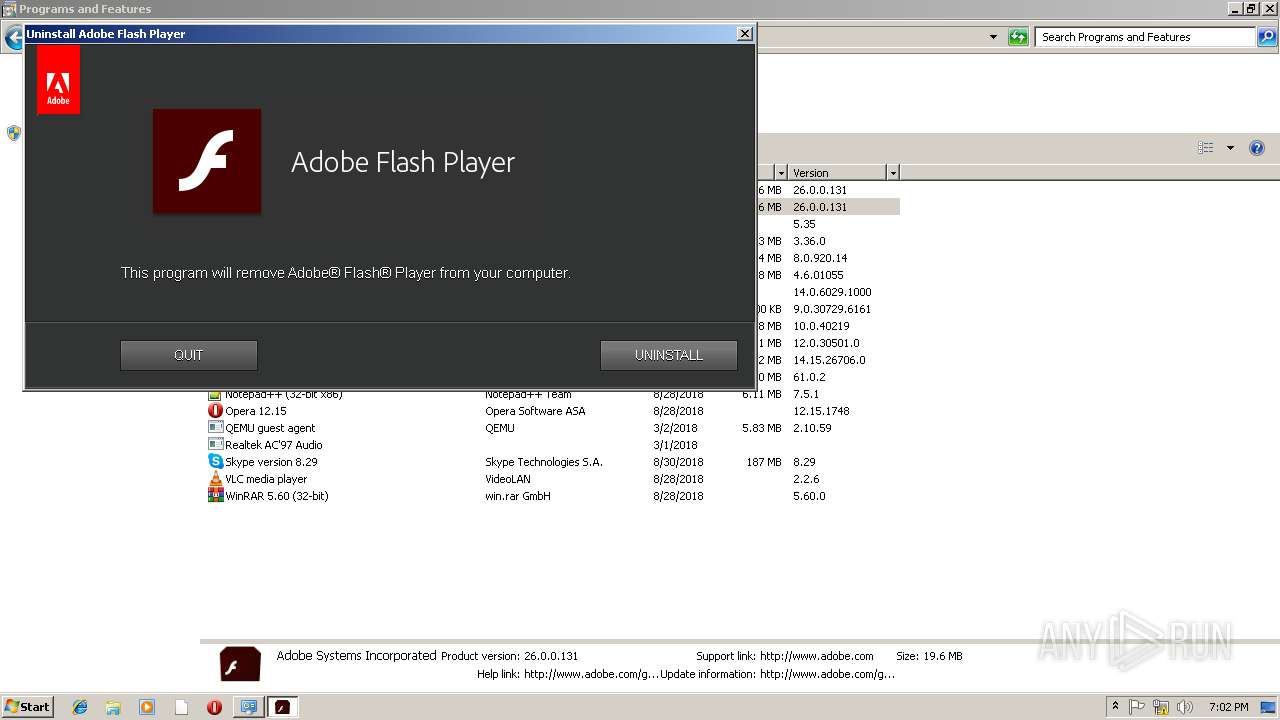Open Action Center flag tray icon
The width and height of the screenshot is (1280, 720).
tap(1138, 707)
